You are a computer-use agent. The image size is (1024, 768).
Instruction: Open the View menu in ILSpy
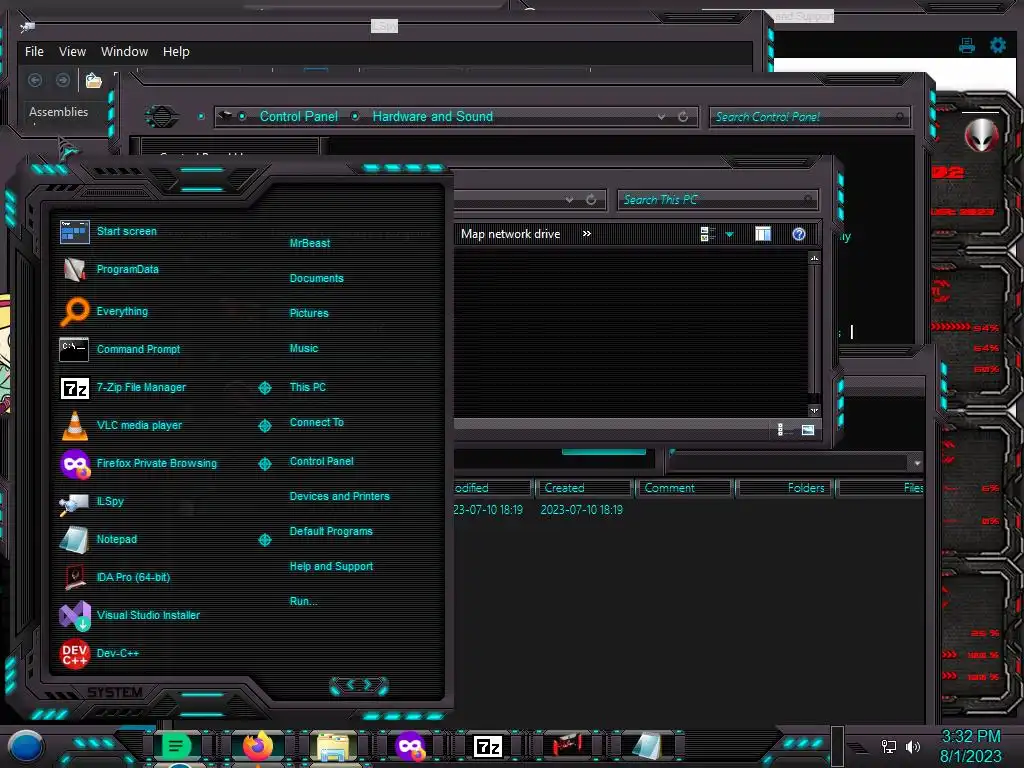72,52
